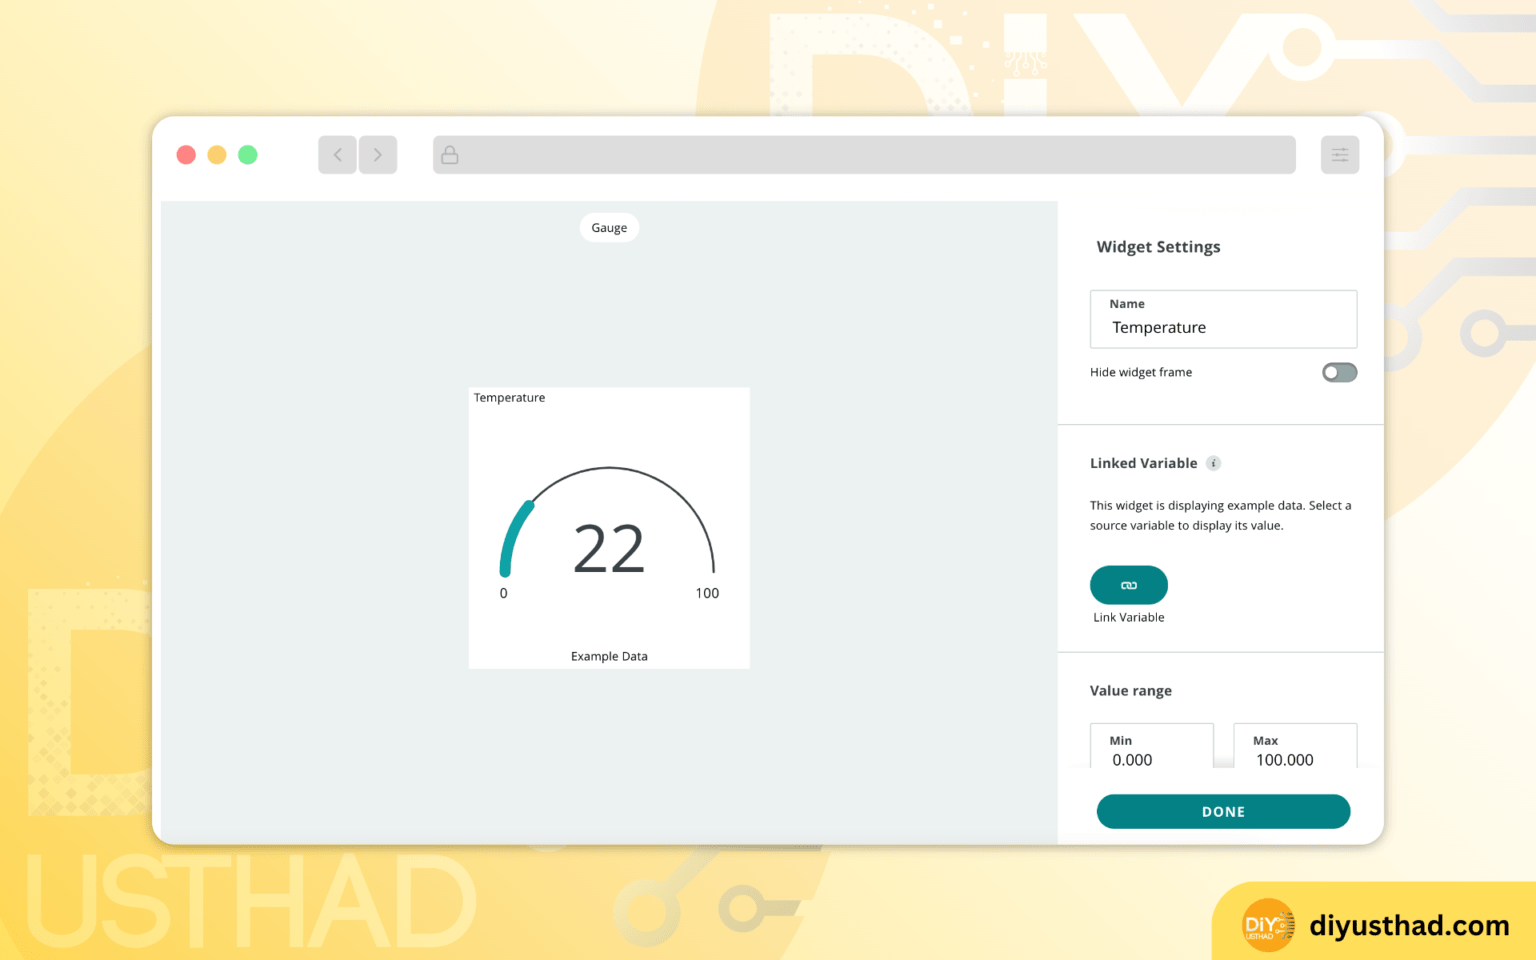Click the Name field containing Temperature
The width and height of the screenshot is (1536, 960).
click(1223, 320)
